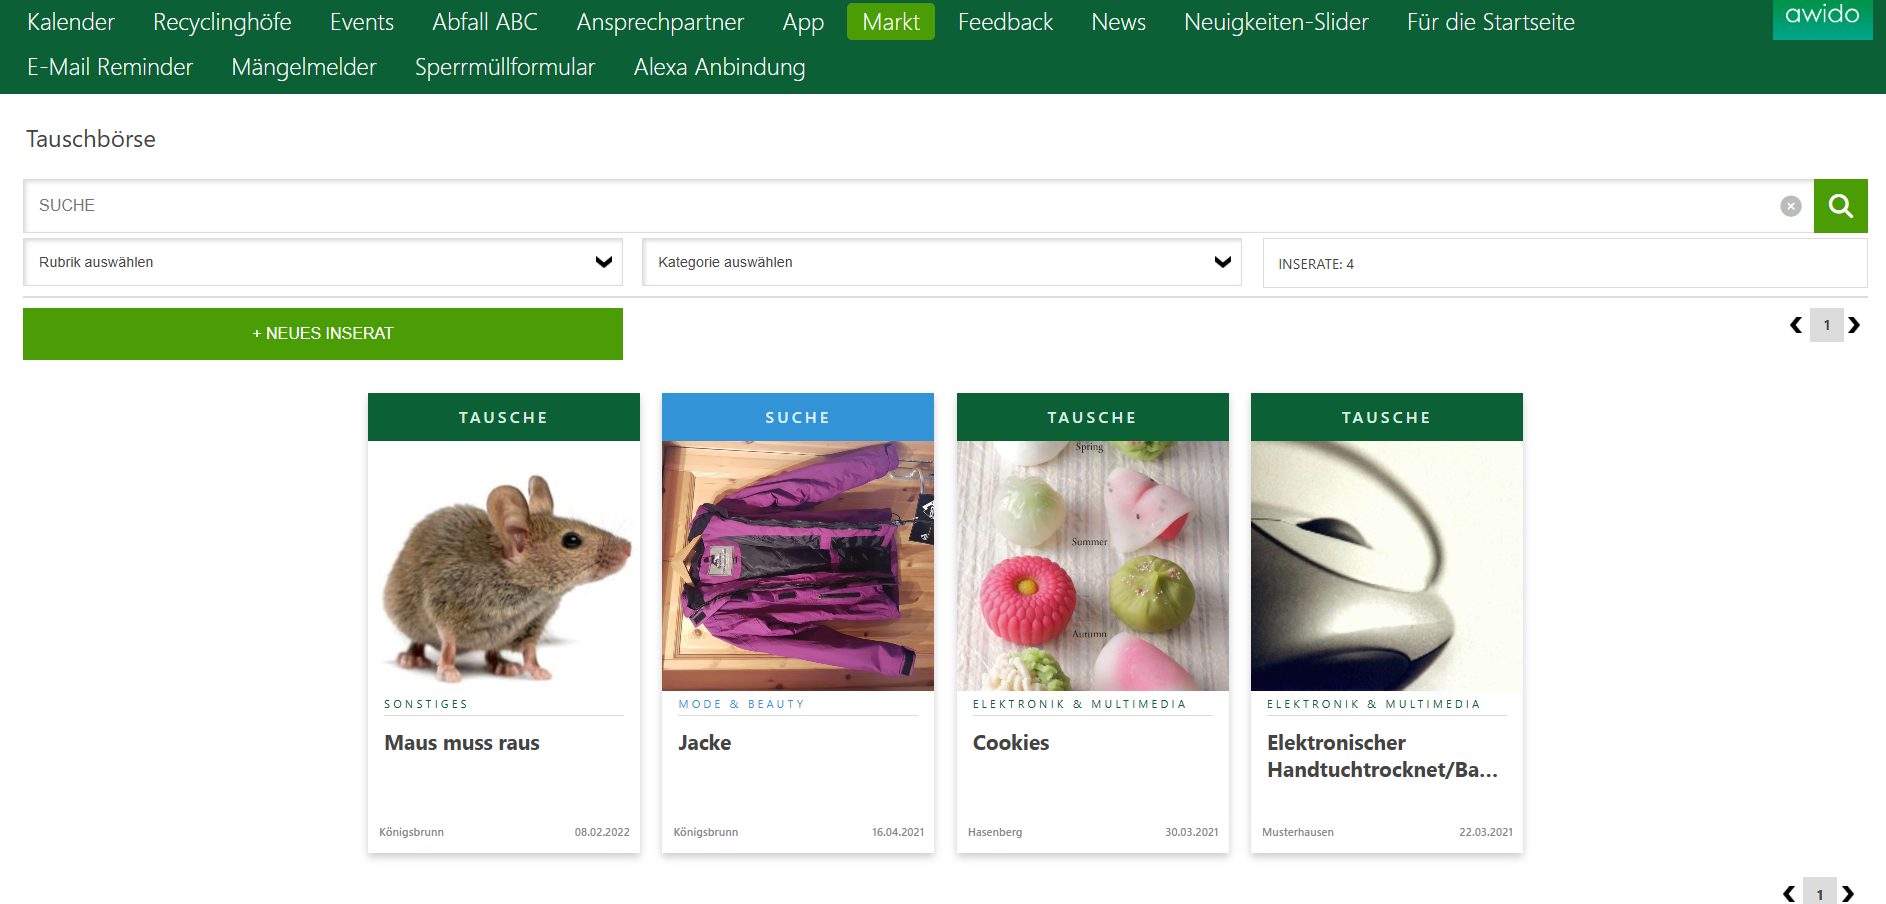Open the Mängelmelder menu item
The image size is (1886, 904).
304,67
